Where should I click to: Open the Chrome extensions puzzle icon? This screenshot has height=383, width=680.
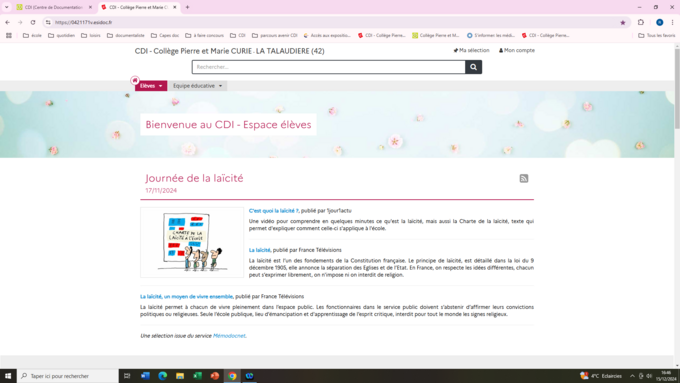pos(641,23)
